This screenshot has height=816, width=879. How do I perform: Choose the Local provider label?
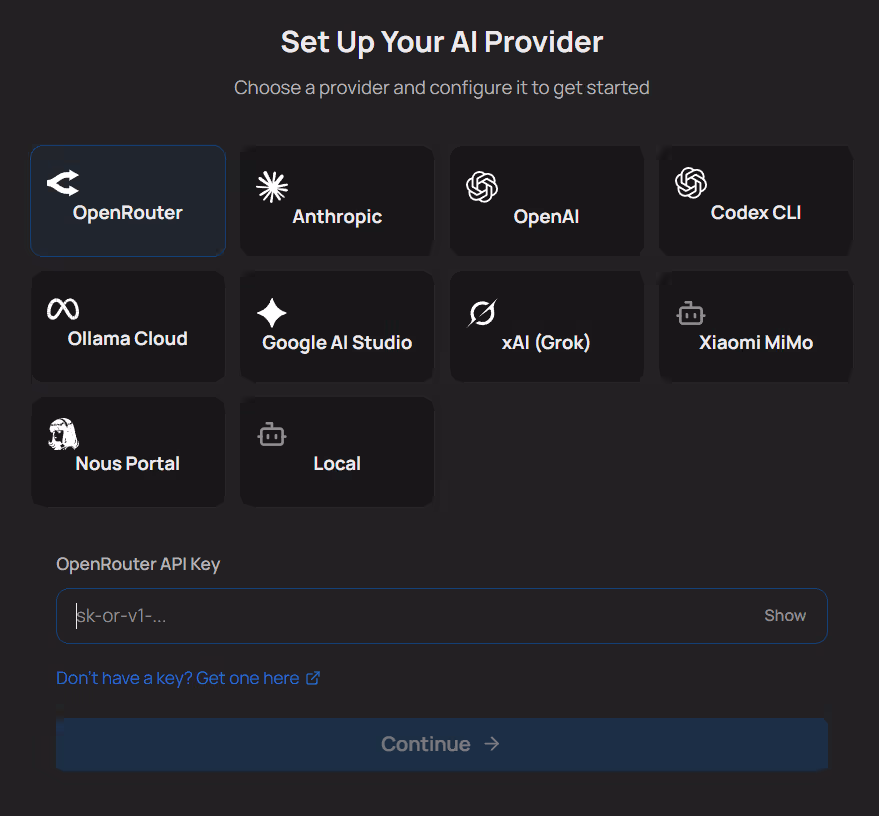coord(337,463)
